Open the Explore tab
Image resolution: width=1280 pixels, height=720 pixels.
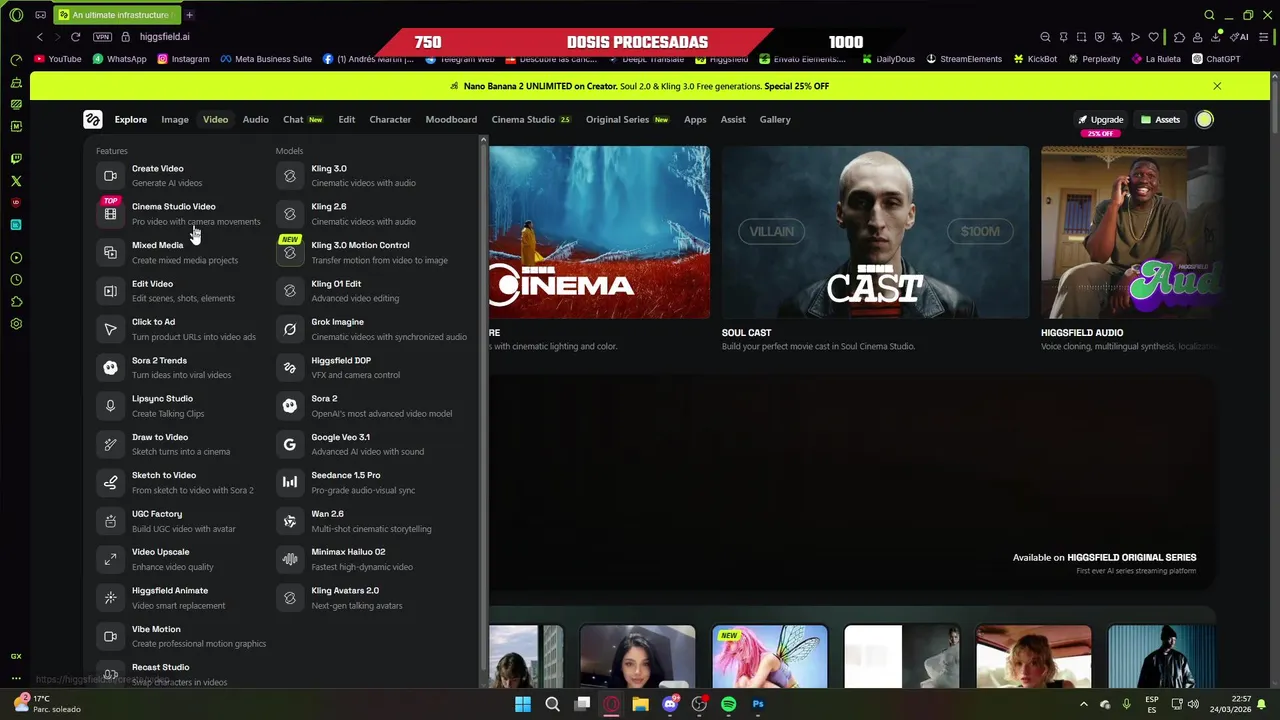[130, 119]
